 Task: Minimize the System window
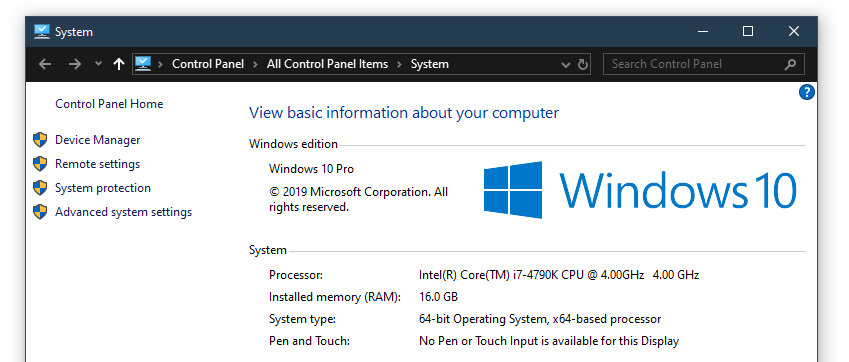[x=703, y=31]
